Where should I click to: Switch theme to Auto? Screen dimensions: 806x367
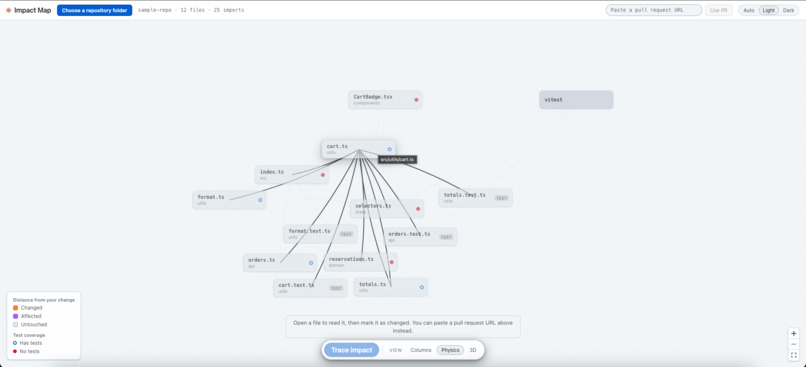(749, 10)
